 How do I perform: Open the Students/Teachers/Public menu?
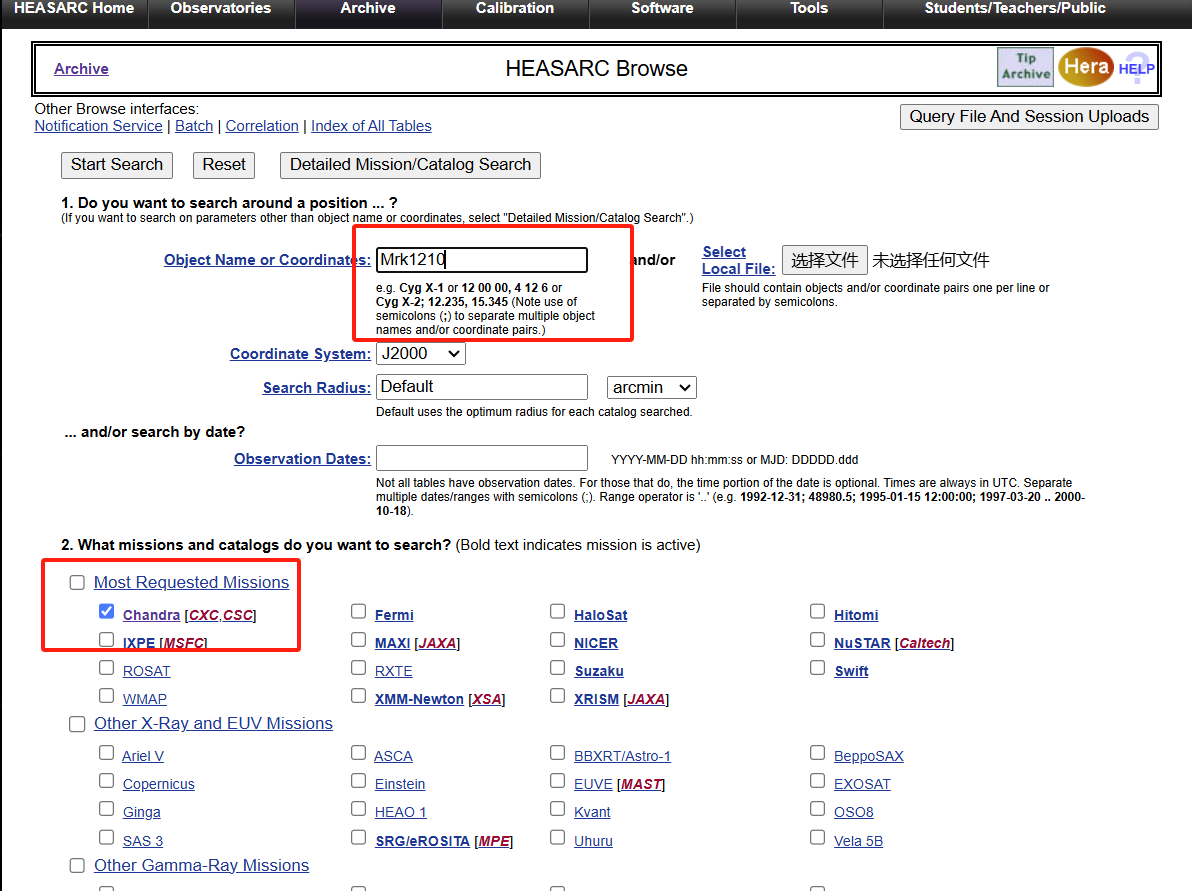click(1015, 8)
